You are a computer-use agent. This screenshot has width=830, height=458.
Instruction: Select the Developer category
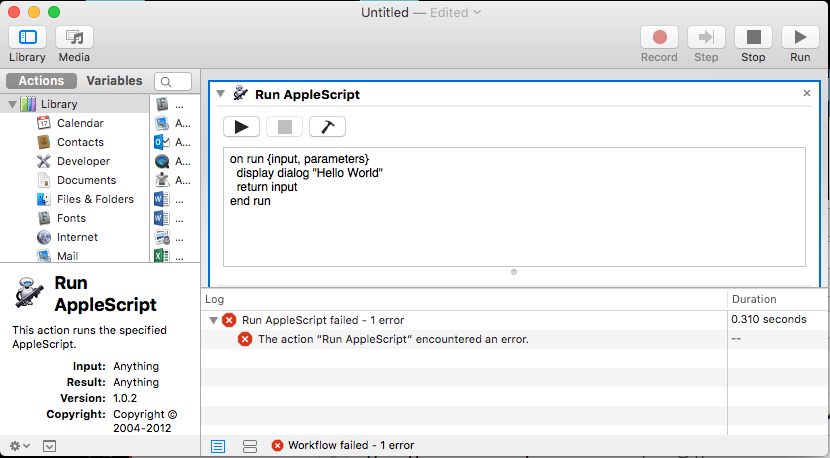click(x=83, y=161)
